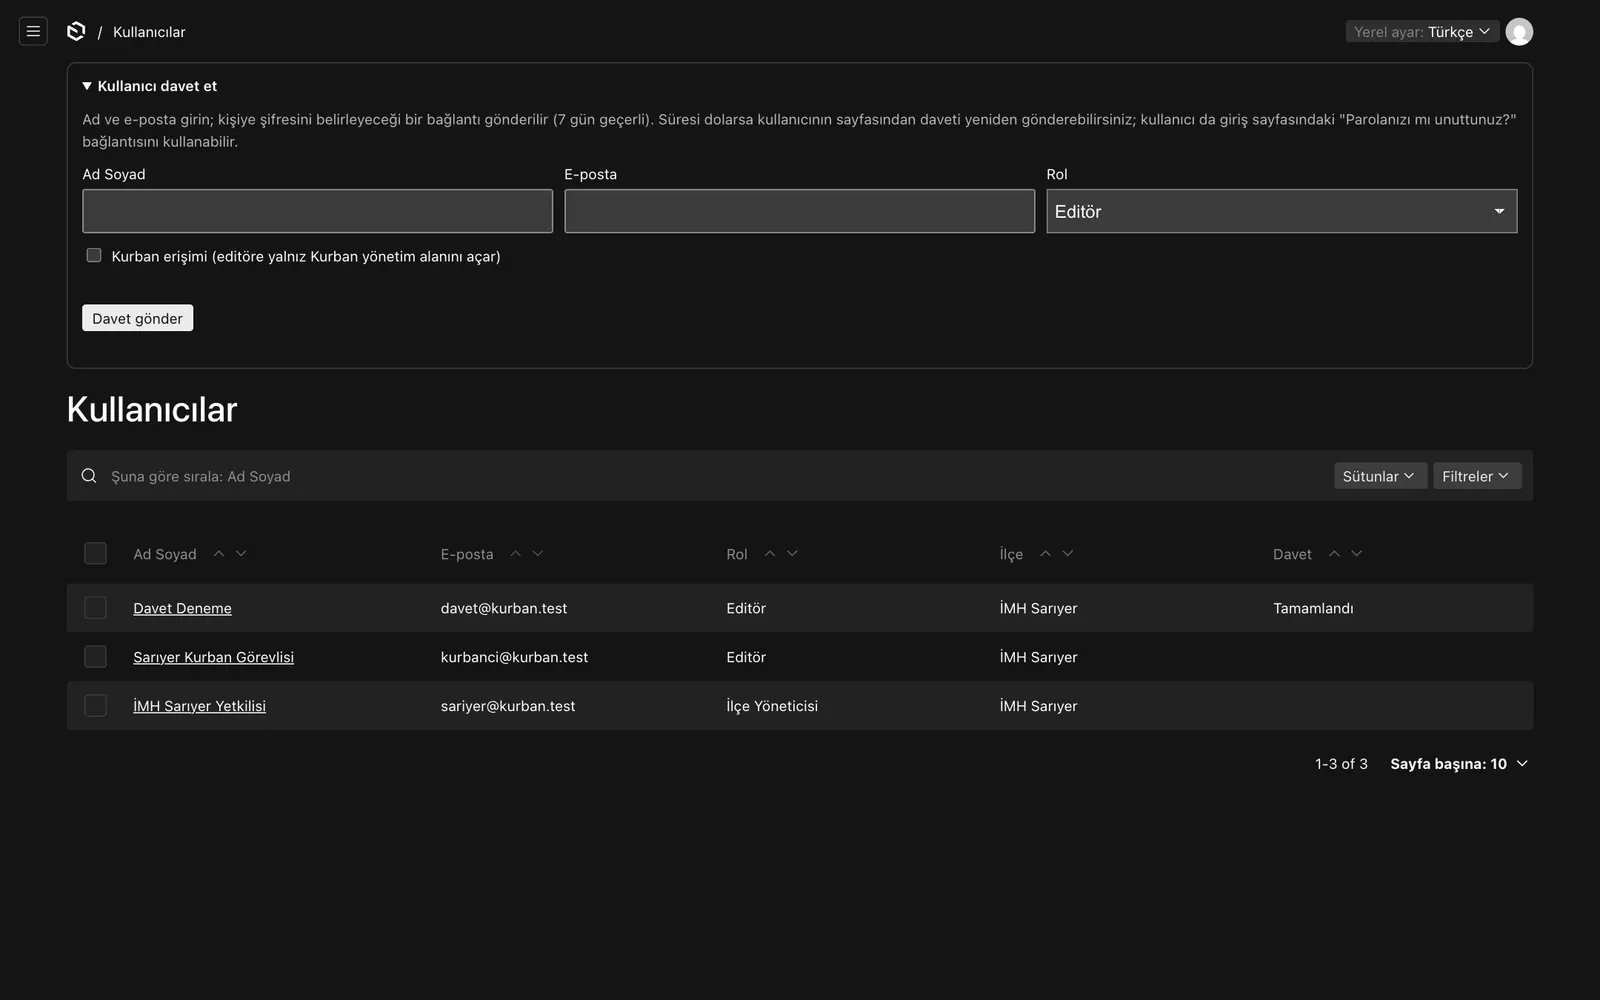Click the Davet gönder button
This screenshot has width=1600, height=1000.
tap(137, 318)
